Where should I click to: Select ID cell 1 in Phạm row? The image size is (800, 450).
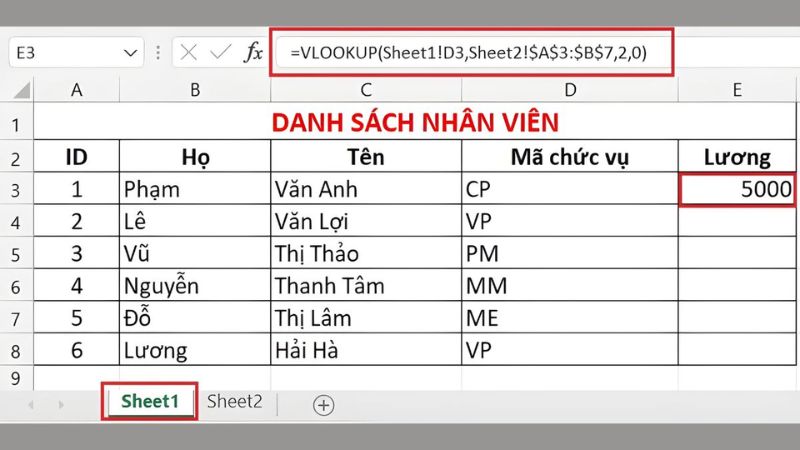77,189
